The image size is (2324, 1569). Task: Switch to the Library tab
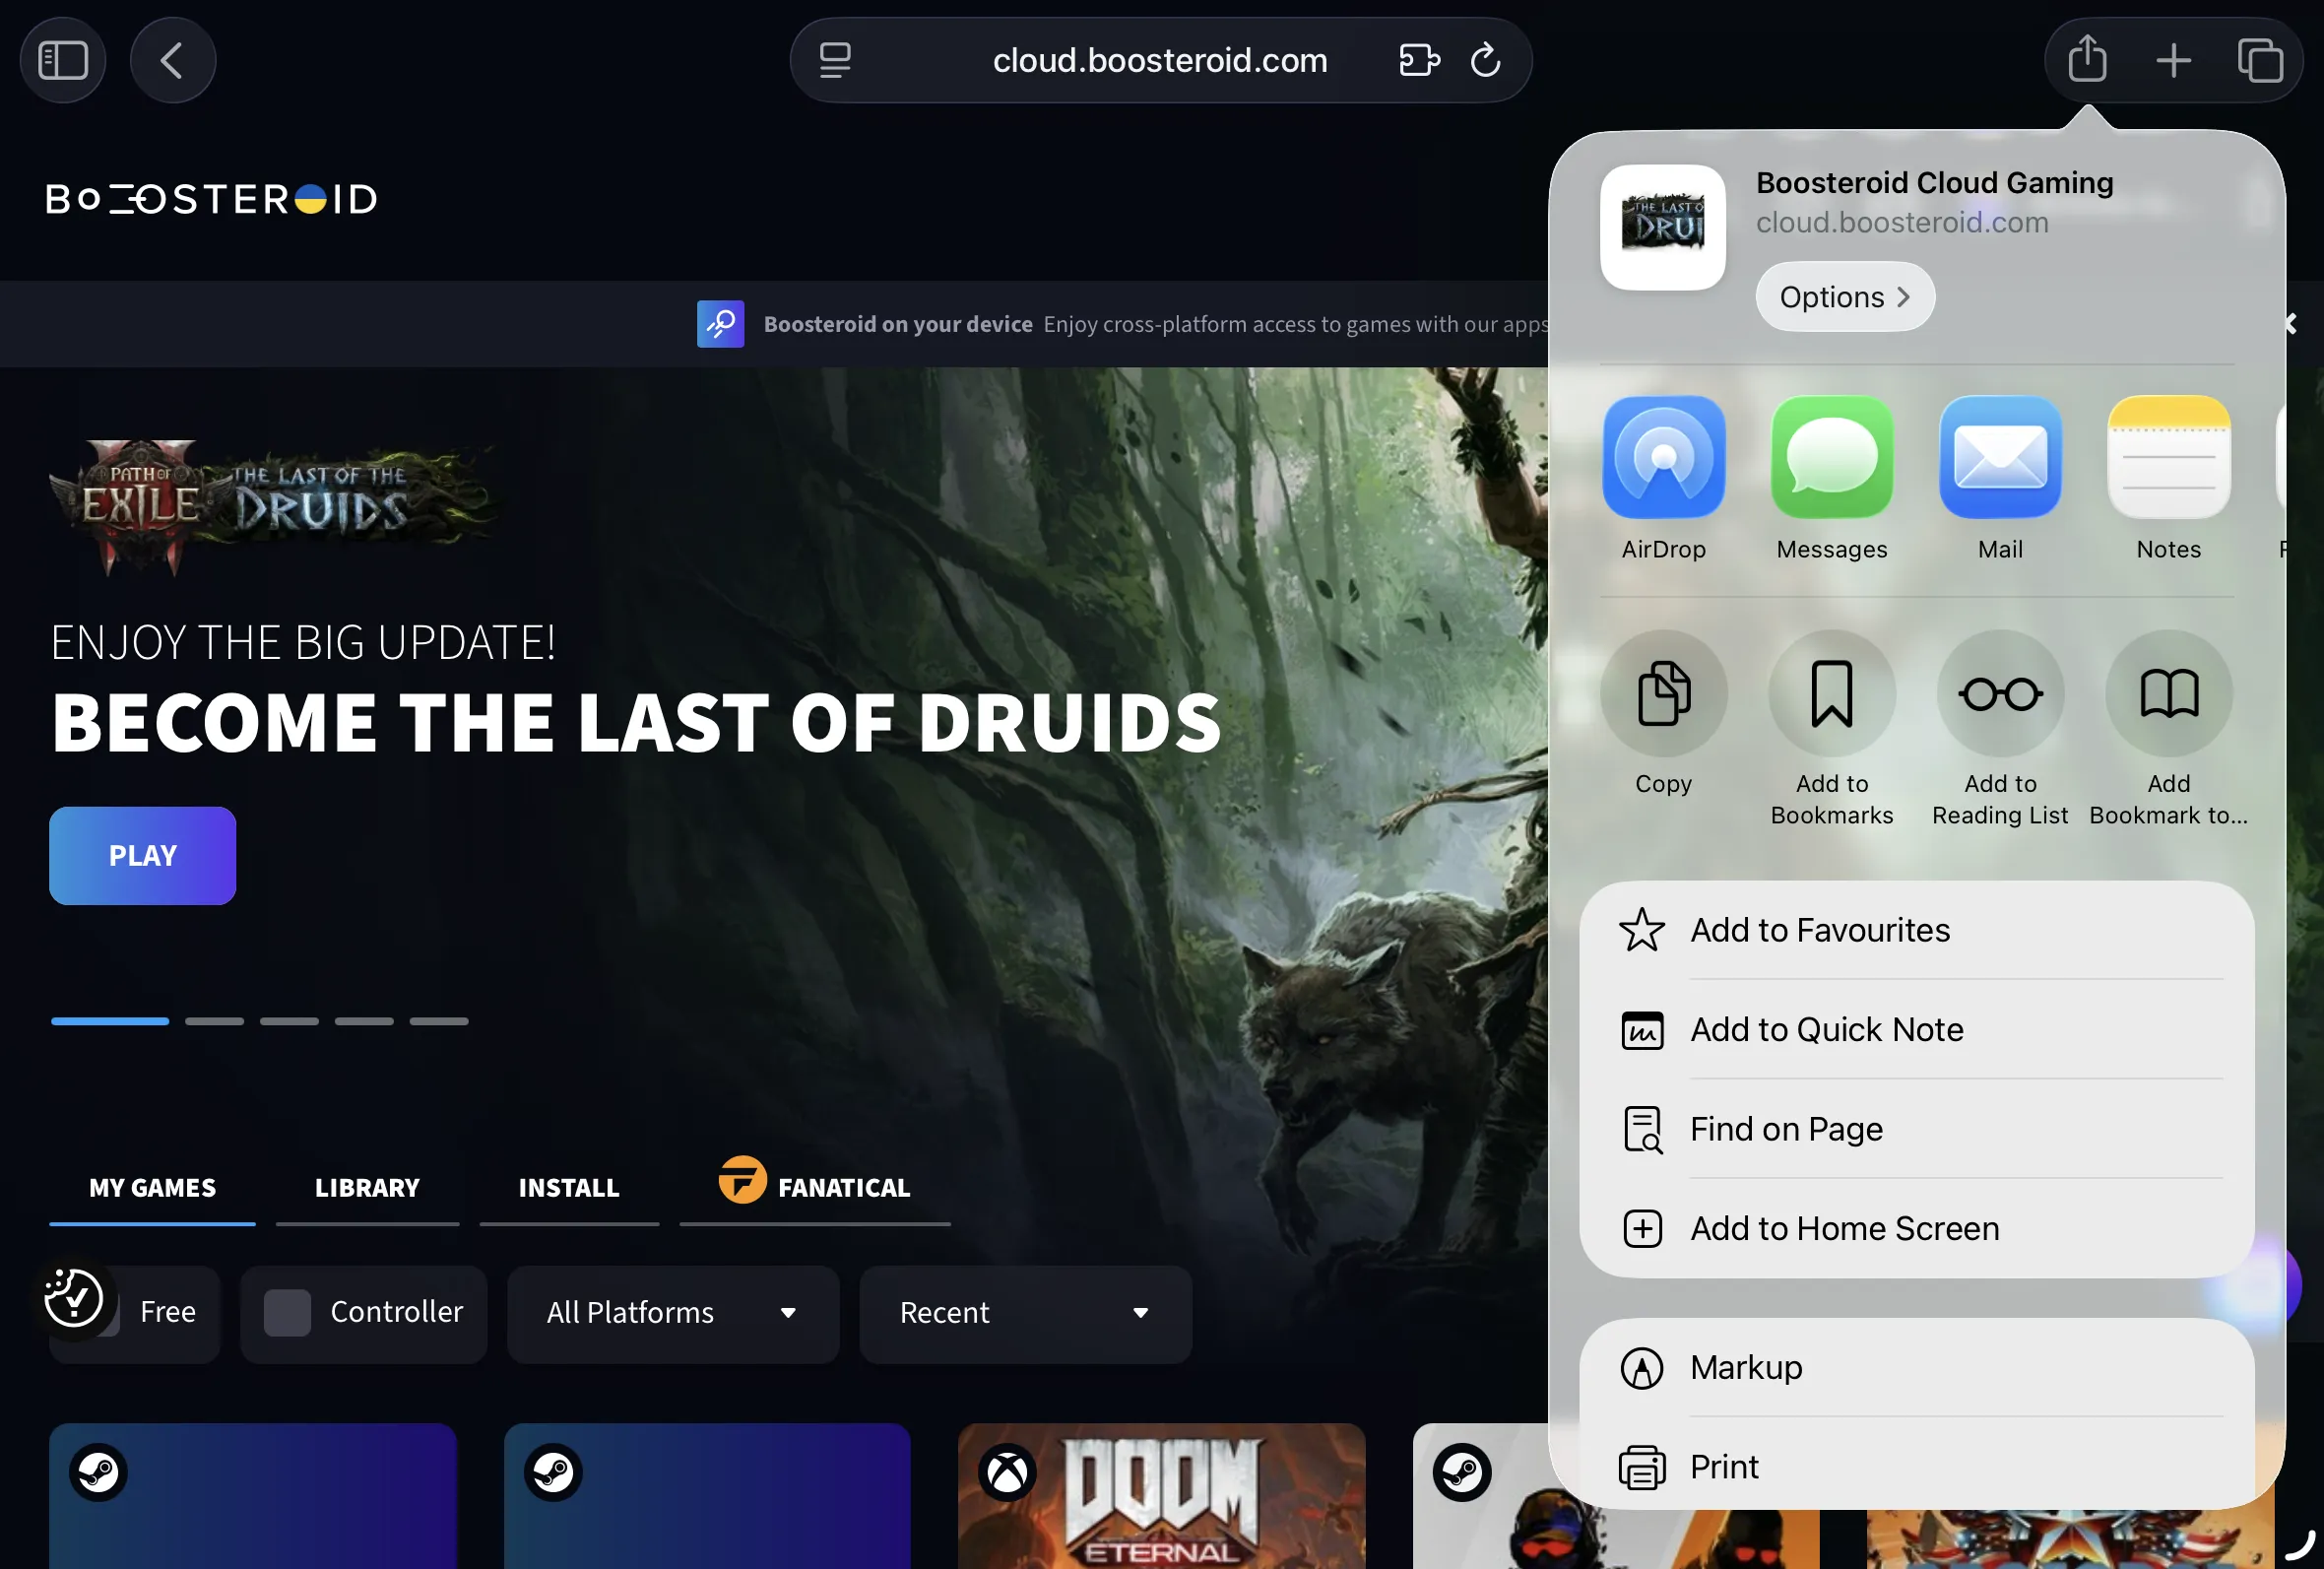(367, 1188)
